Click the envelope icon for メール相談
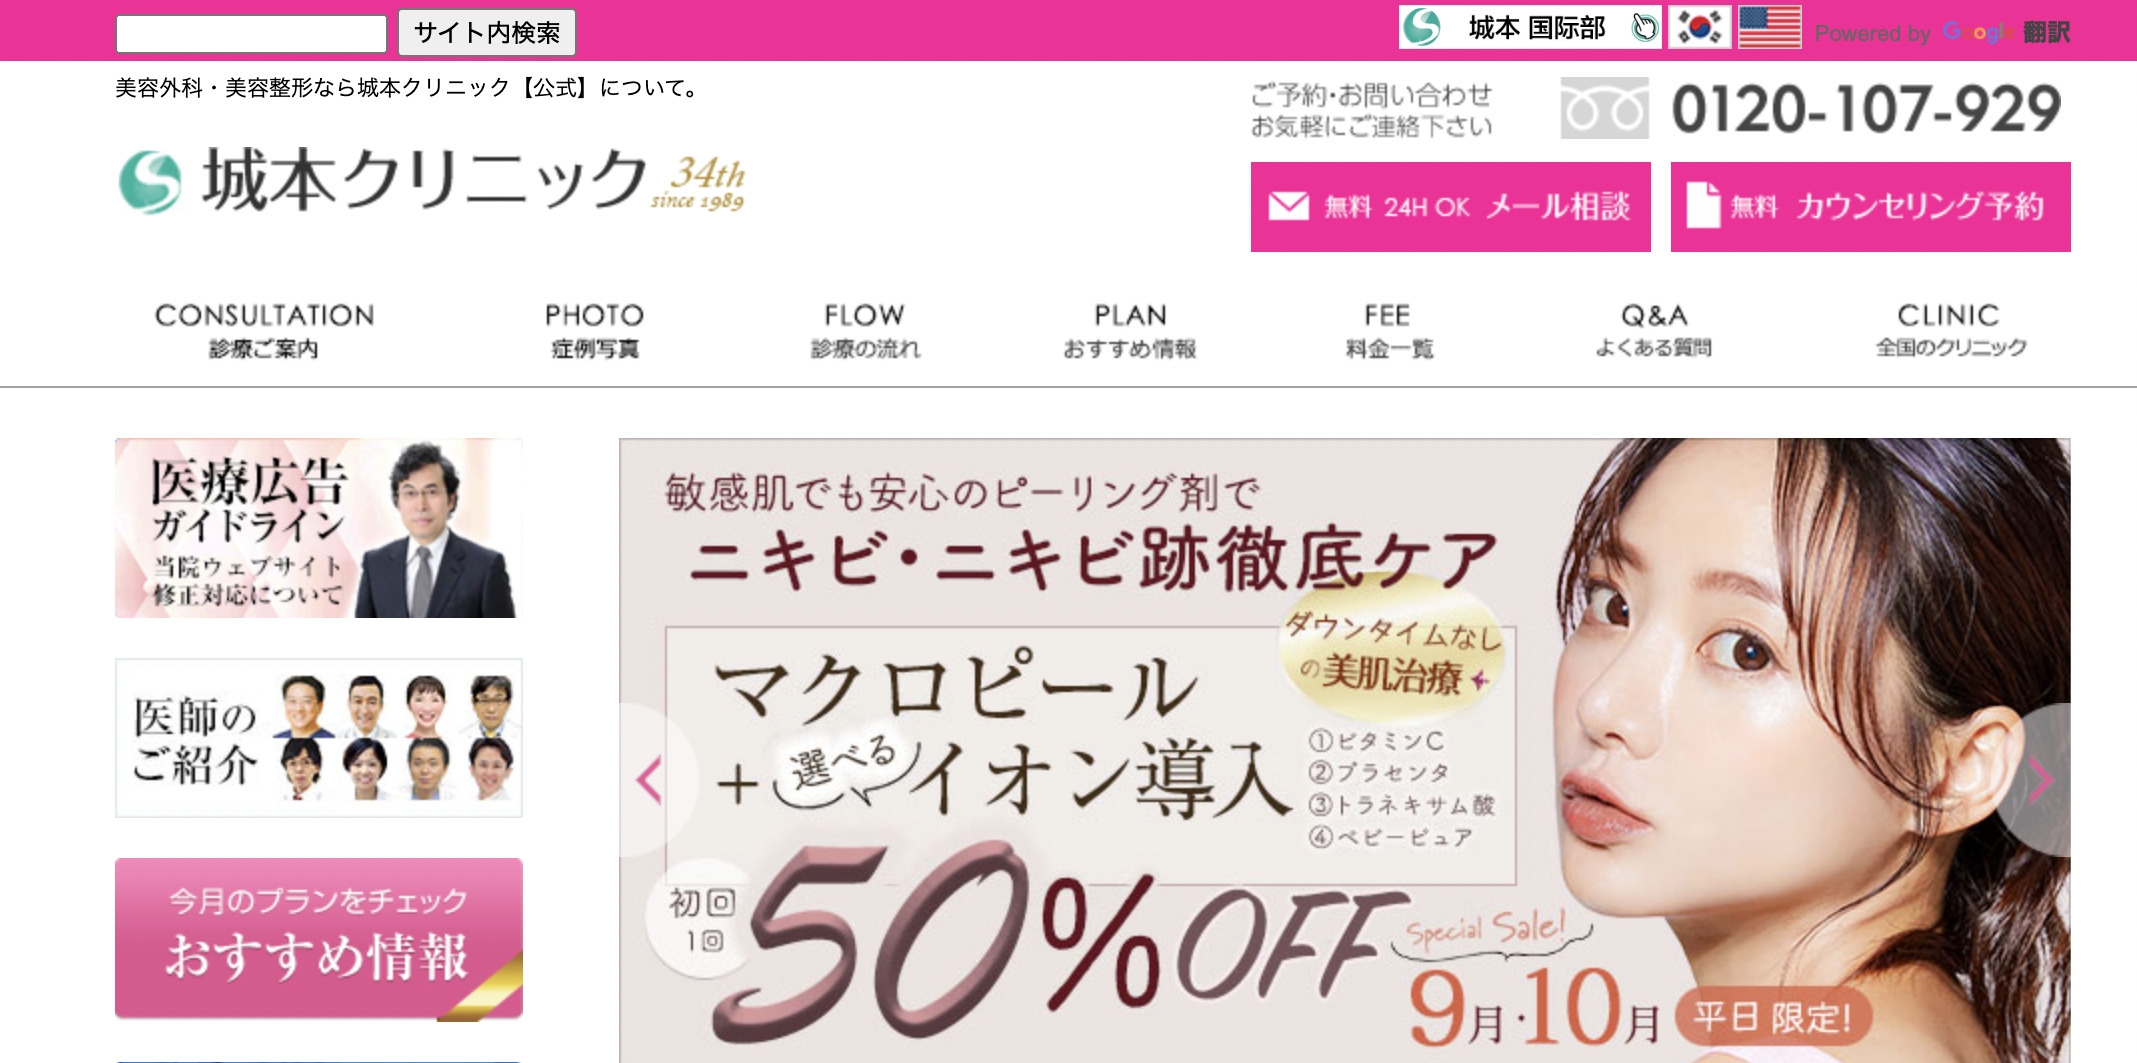This screenshot has height=1063, width=2137. click(1288, 206)
